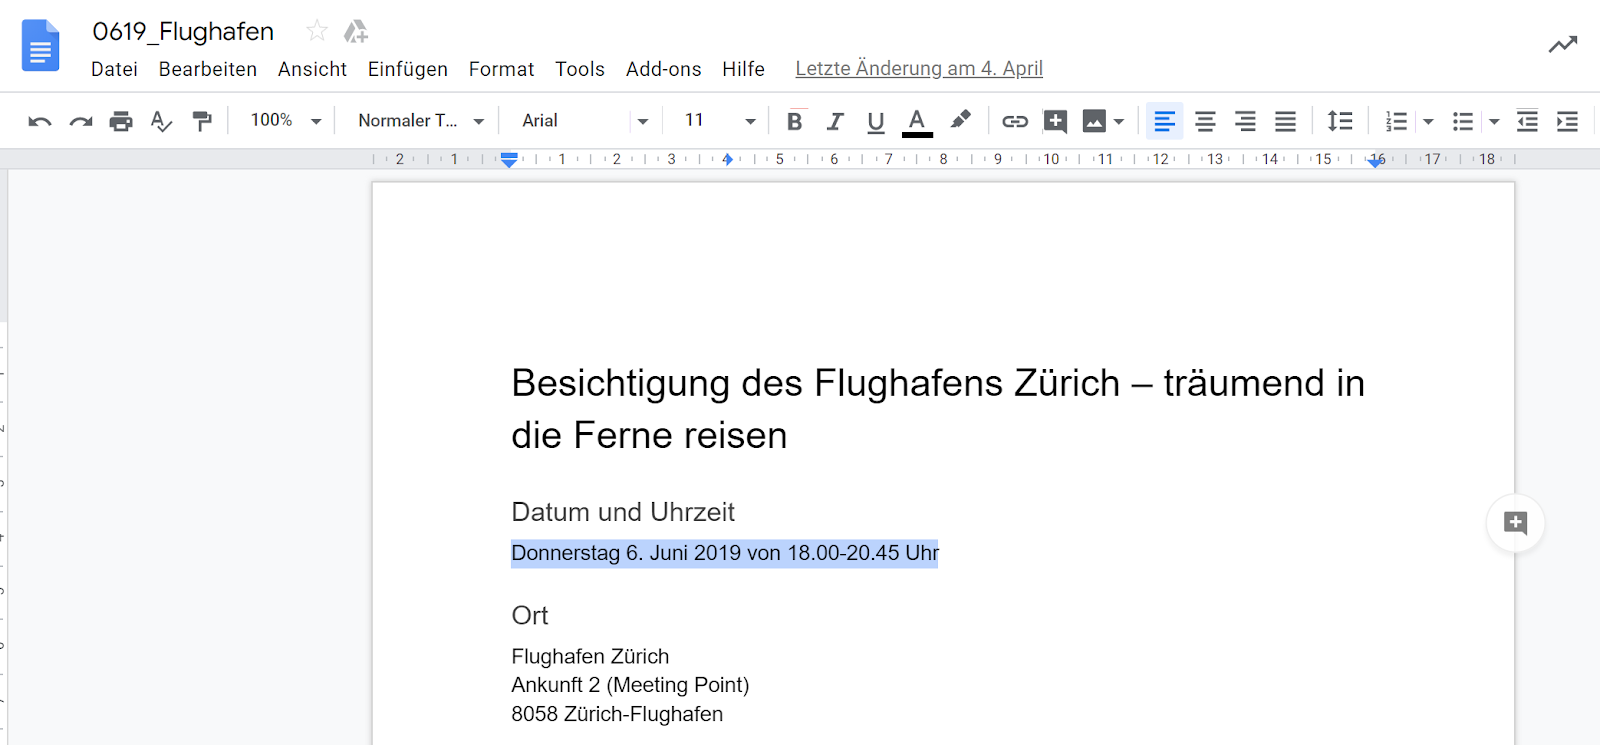Screen dimensions: 1600x745
Task: Open the Ansicht menu
Action: click(x=312, y=69)
